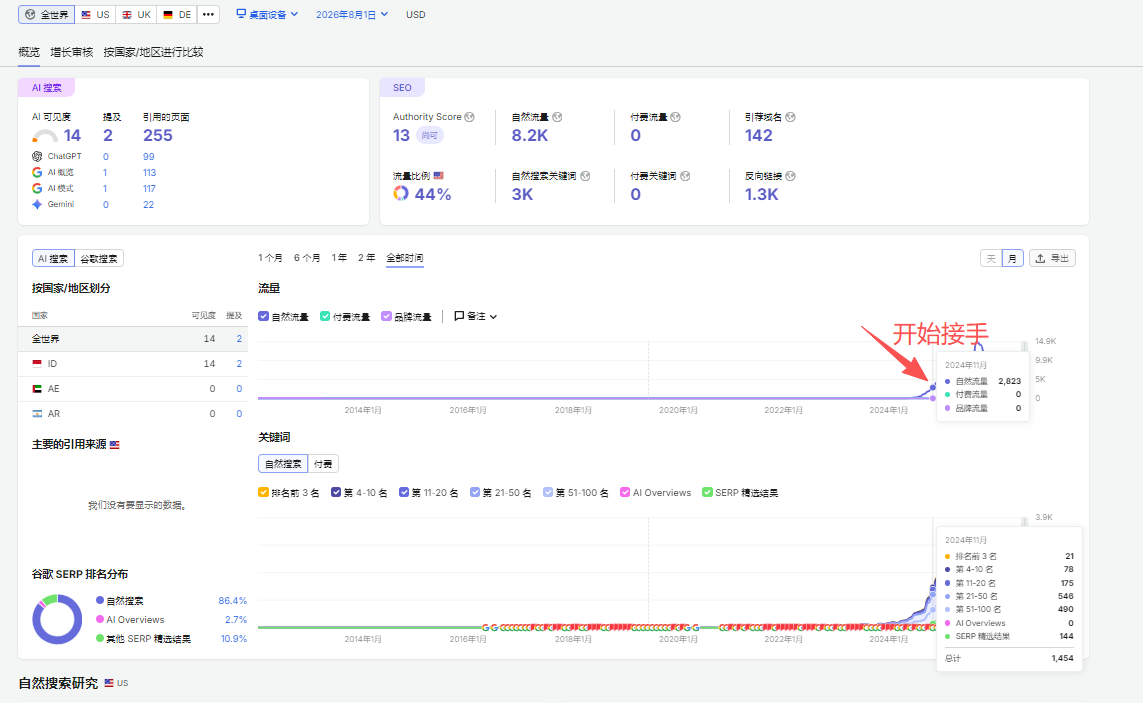Click the Google AI 模式 logo
Image resolution: width=1143 pixels, height=703 pixels.
pos(37,188)
